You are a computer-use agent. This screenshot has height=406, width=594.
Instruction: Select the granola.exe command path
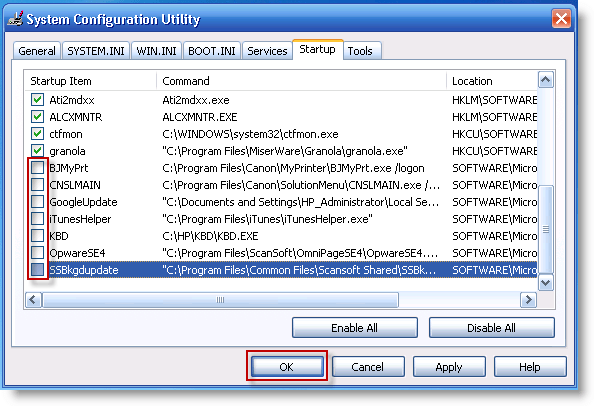coord(285,151)
